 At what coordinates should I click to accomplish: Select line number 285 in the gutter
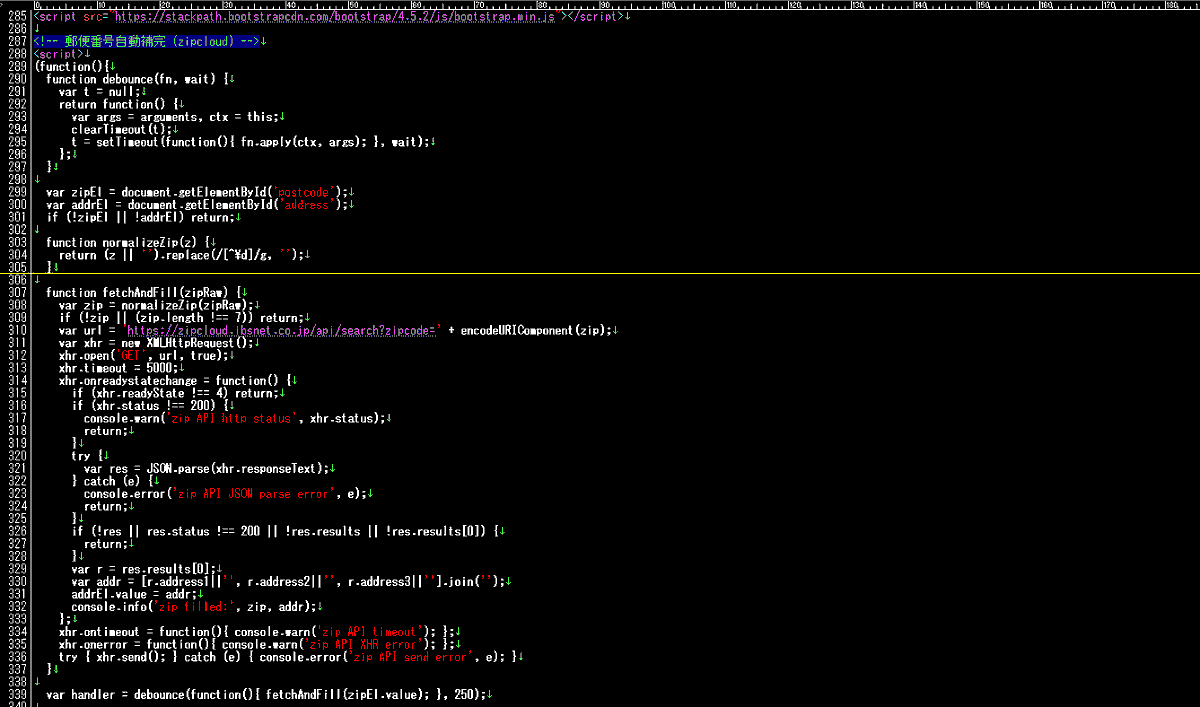[15, 17]
